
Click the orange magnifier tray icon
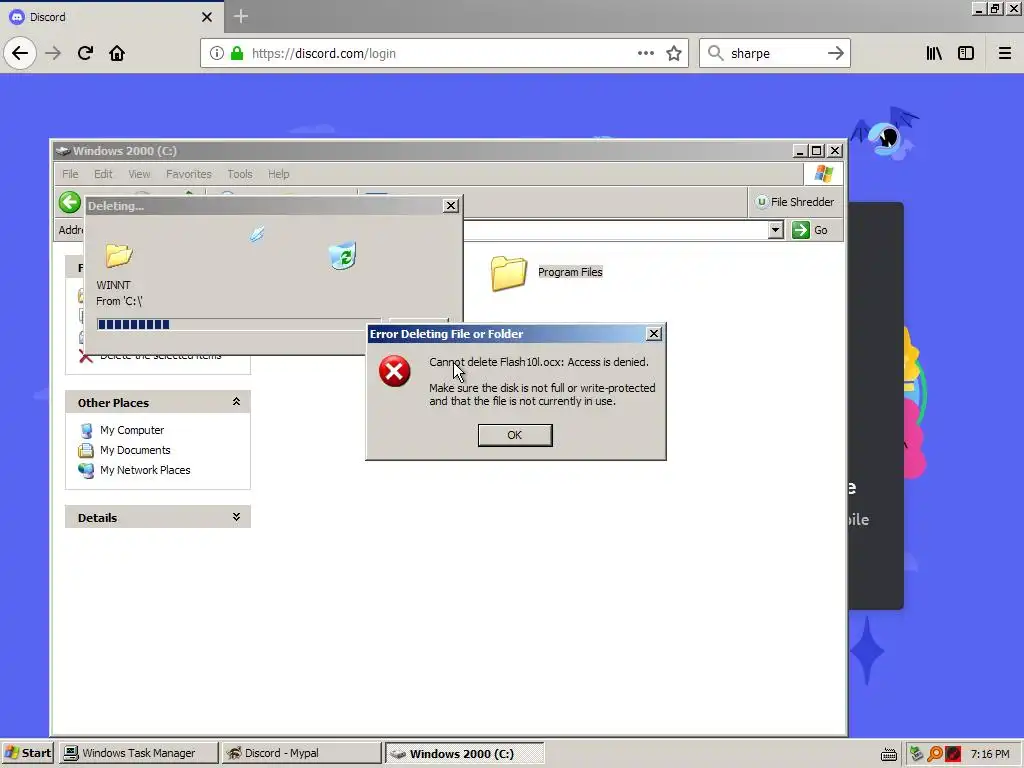935,754
